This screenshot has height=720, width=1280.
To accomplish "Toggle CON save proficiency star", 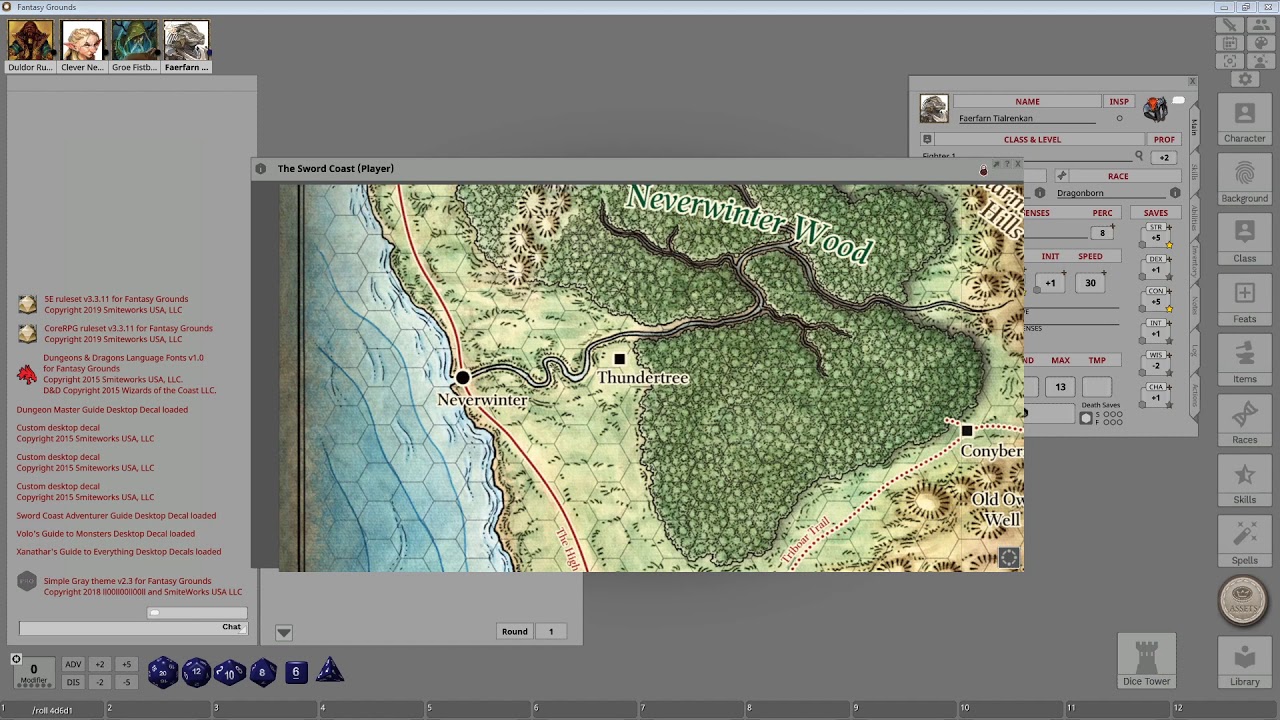I will click(1168, 309).
